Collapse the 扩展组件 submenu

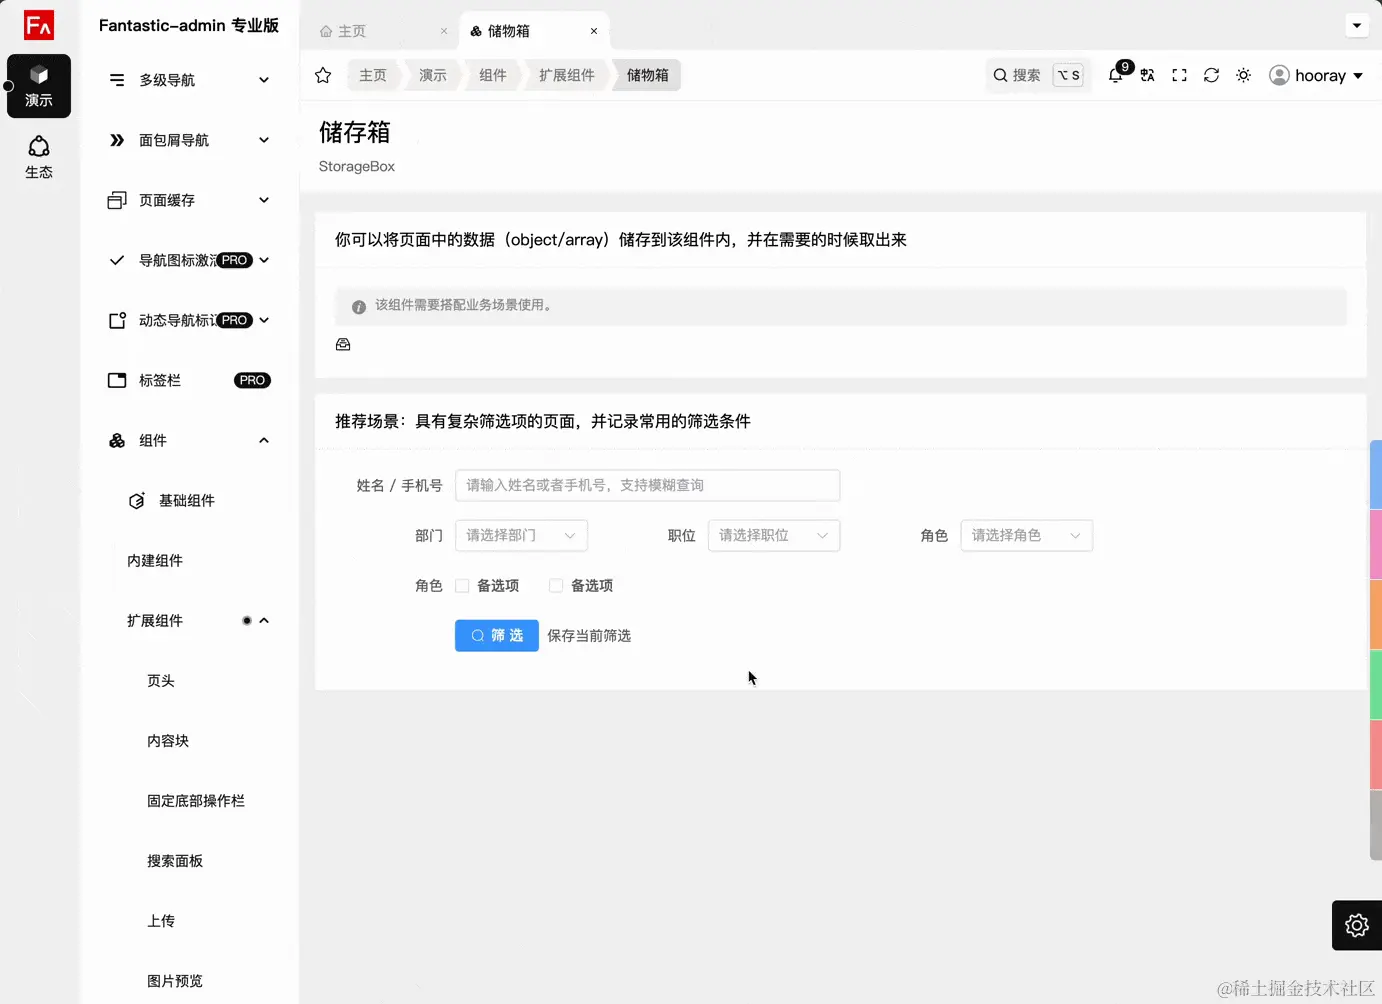click(x=189, y=620)
